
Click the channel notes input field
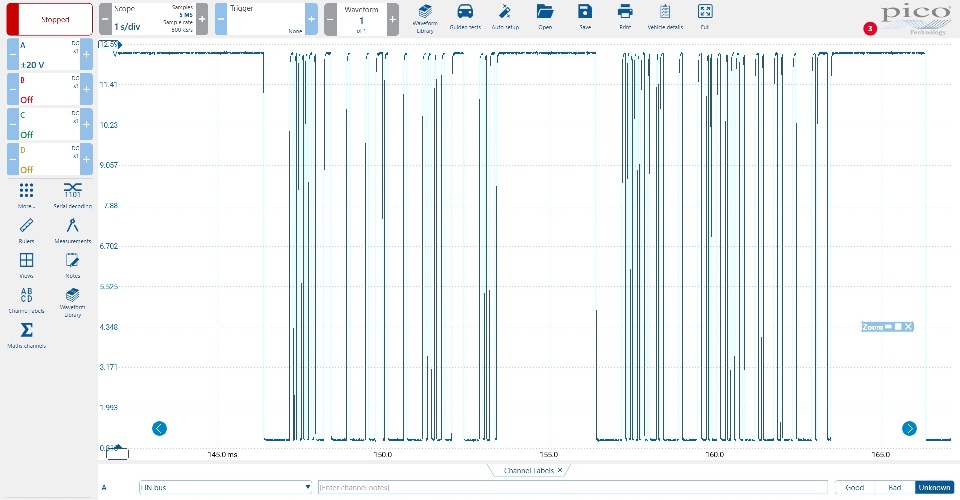(x=572, y=487)
